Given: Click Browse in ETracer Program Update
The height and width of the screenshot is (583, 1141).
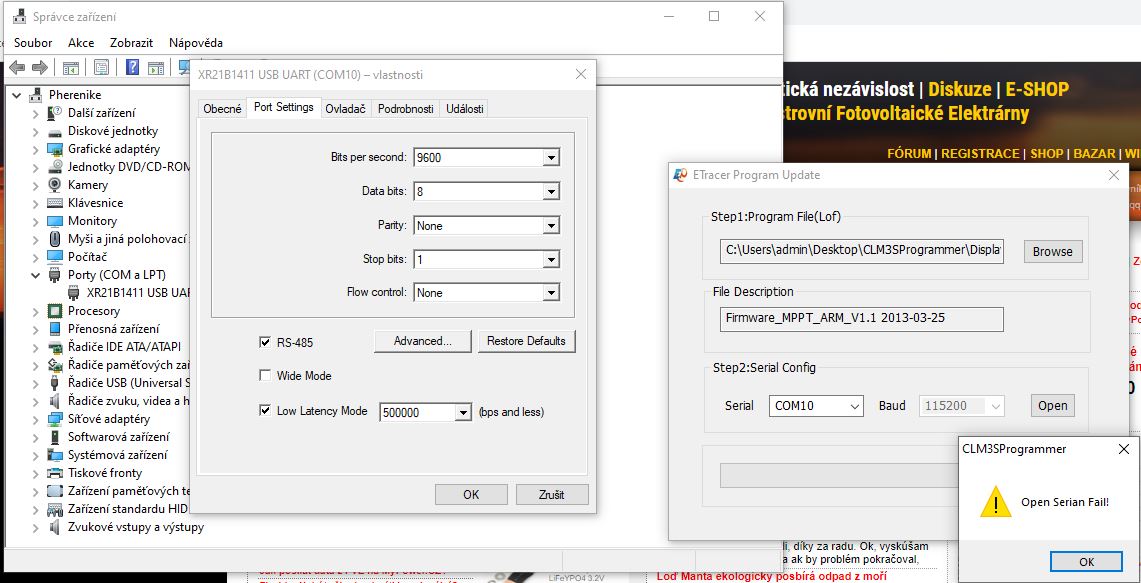Looking at the screenshot, I should [x=1053, y=251].
